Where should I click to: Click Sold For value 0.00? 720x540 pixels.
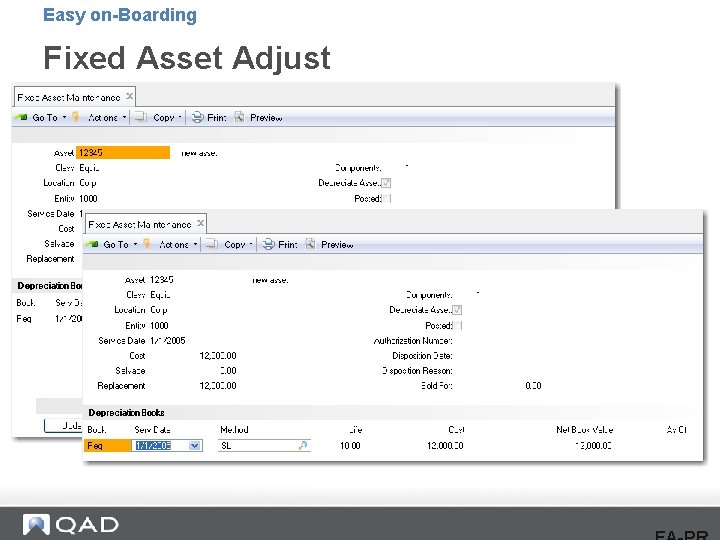pyautogui.click(x=533, y=386)
